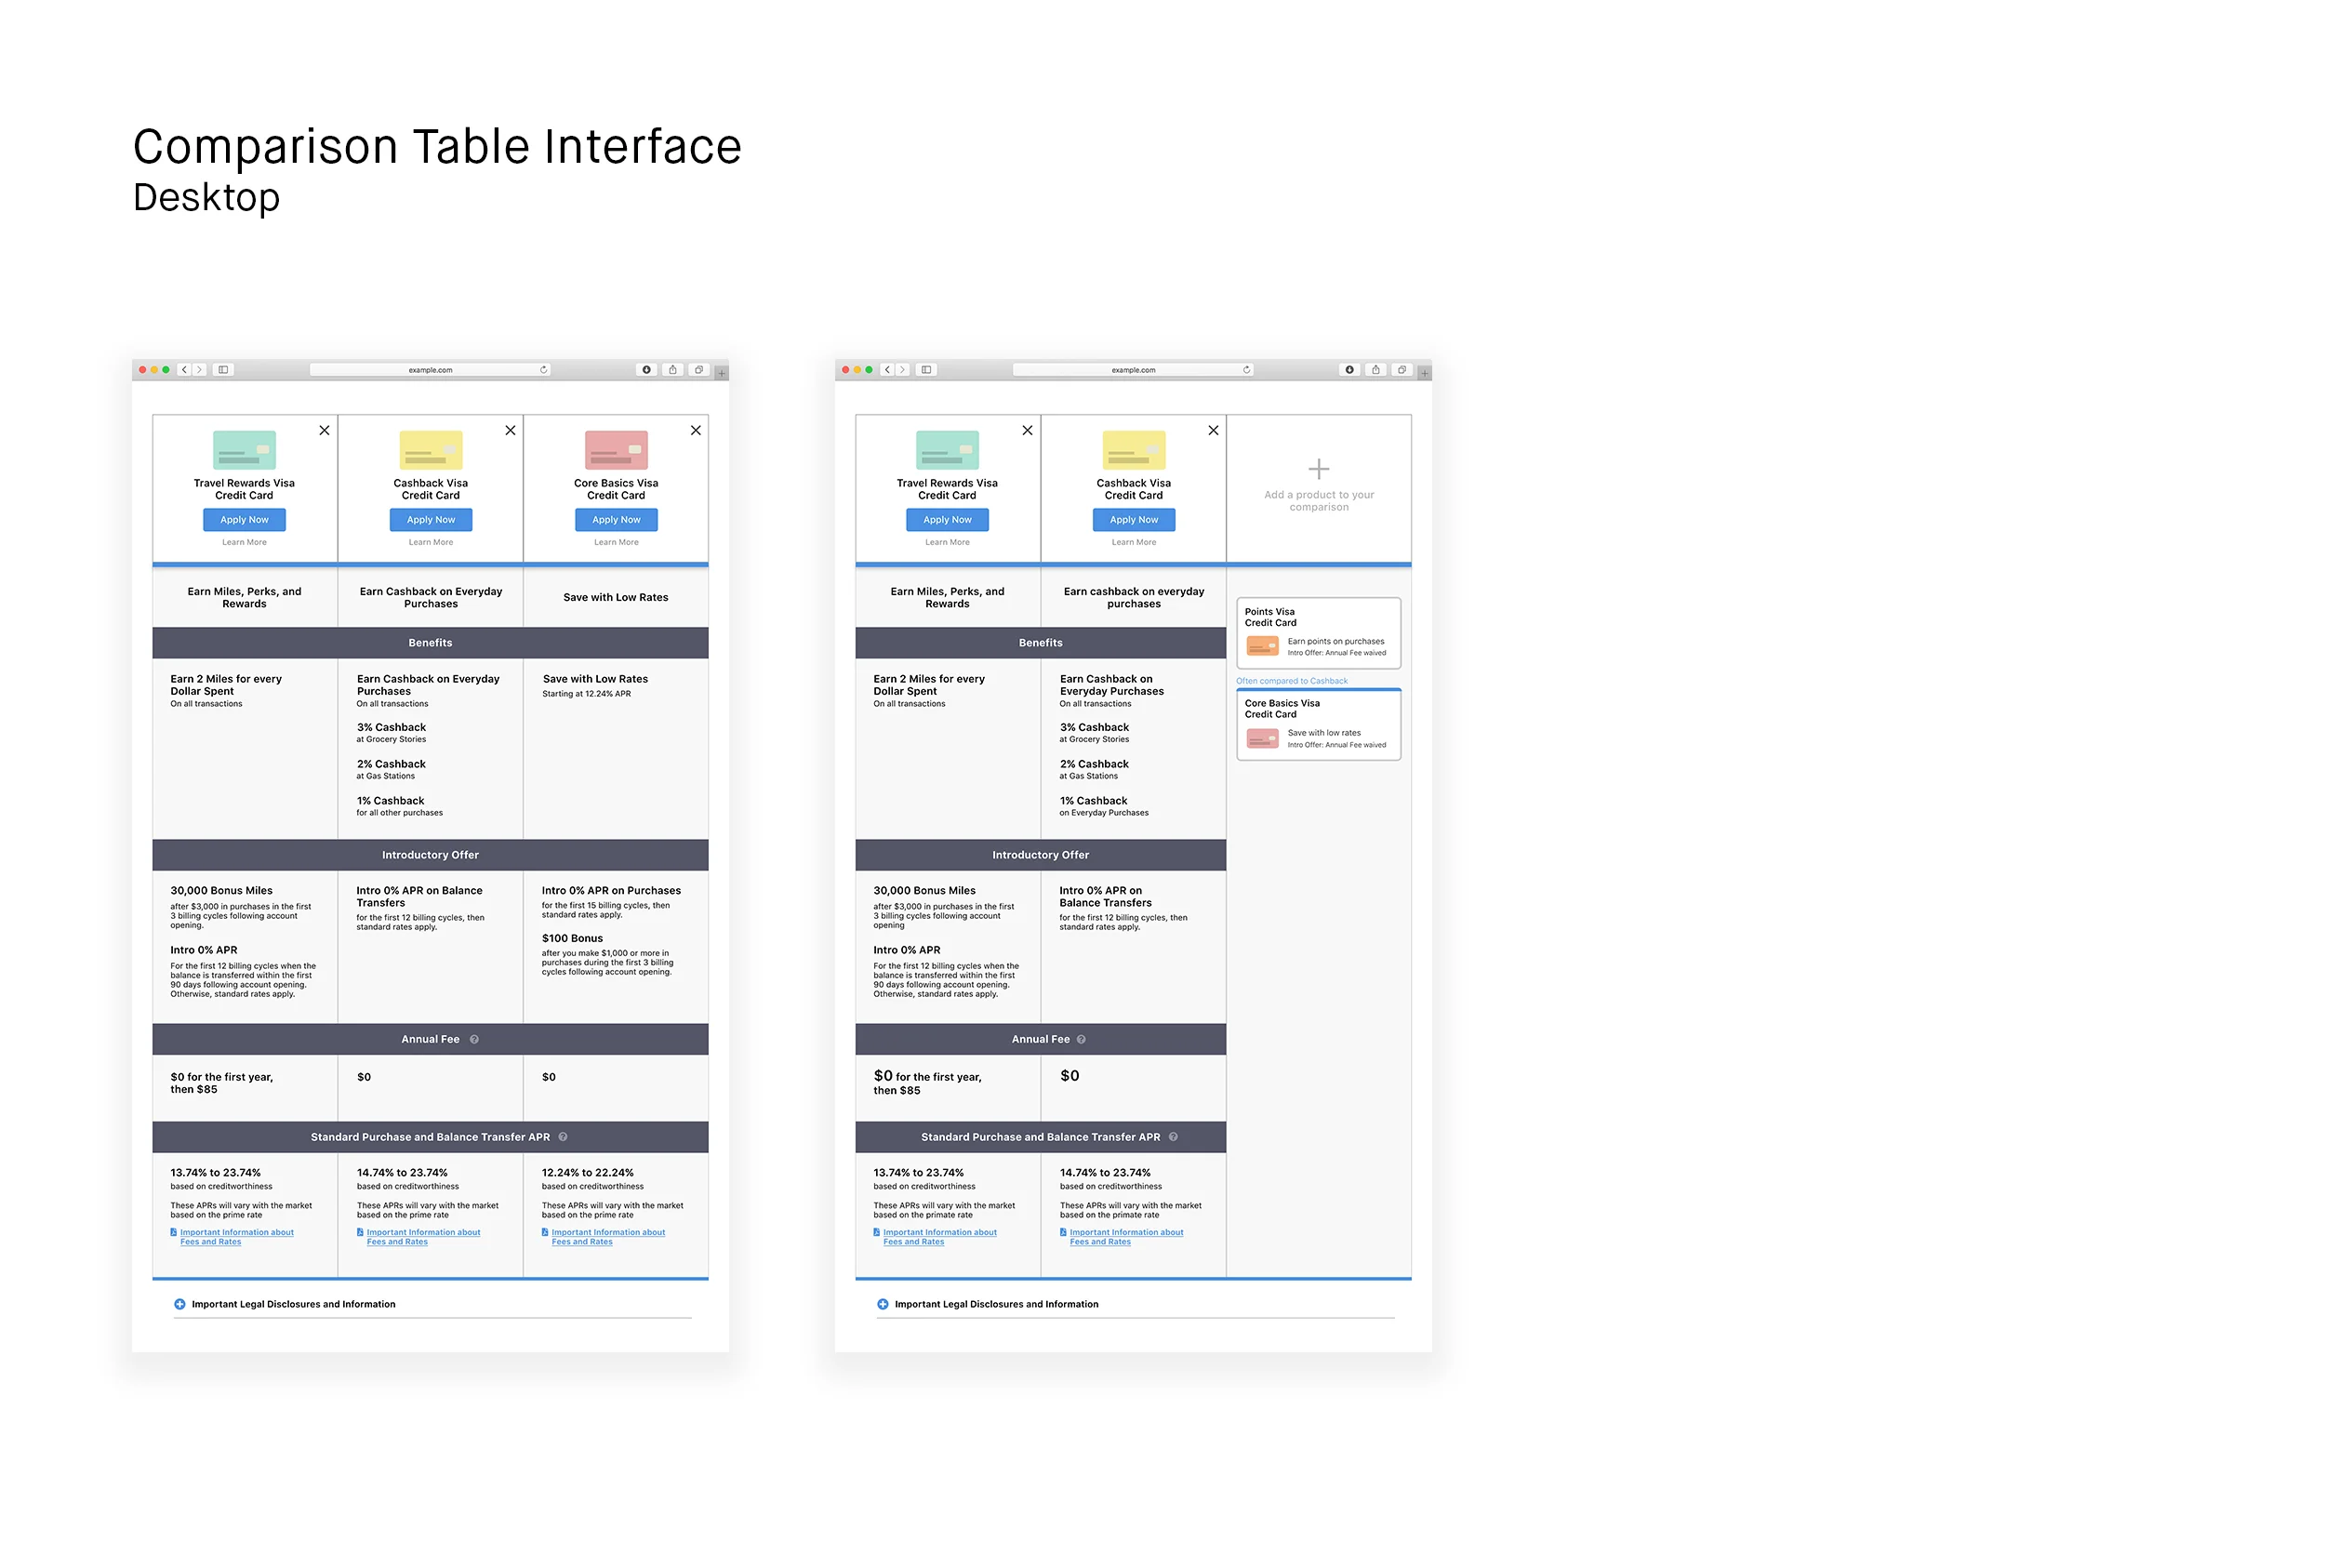The height and width of the screenshot is (1568, 2325).
Task: Apply Now for Travel Rewards Visa, left browser
Action: pyautogui.click(x=244, y=520)
